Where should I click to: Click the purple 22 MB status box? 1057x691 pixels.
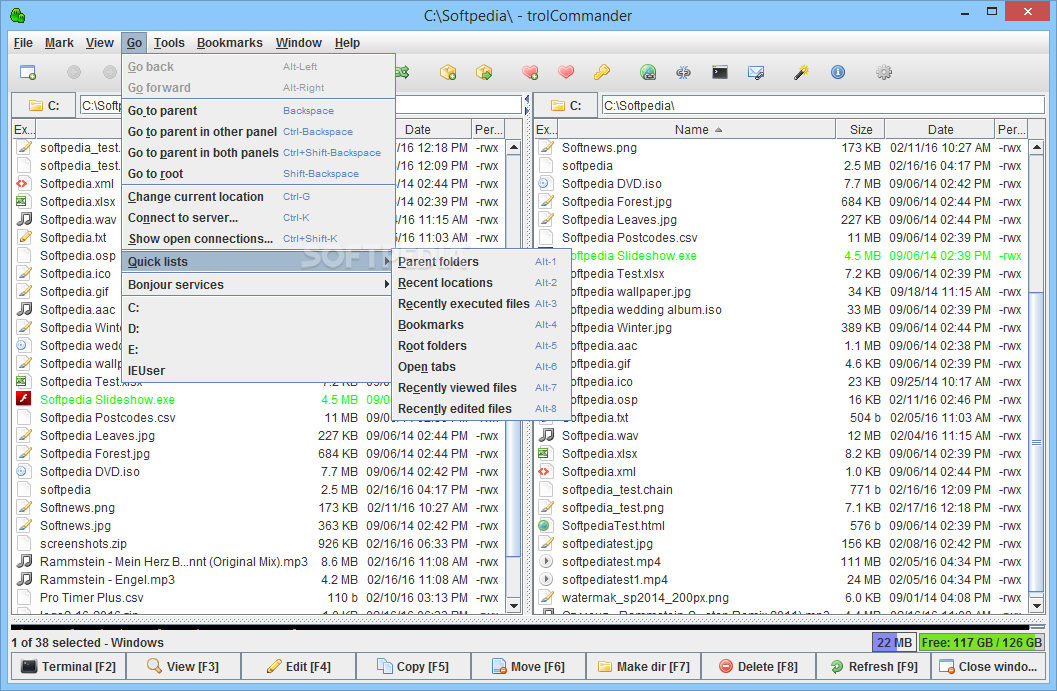coord(894,642)
